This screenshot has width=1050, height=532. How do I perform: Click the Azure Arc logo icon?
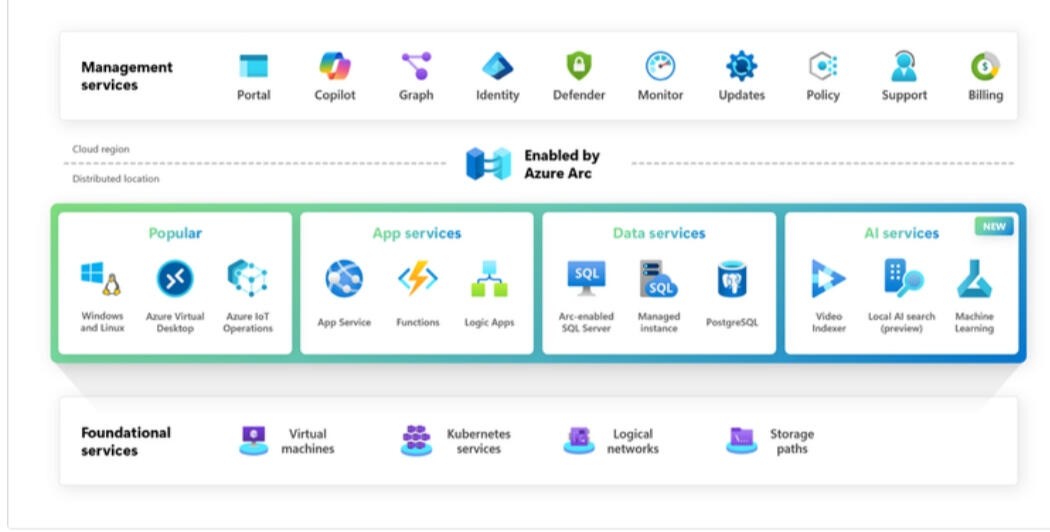pos(488,163)
